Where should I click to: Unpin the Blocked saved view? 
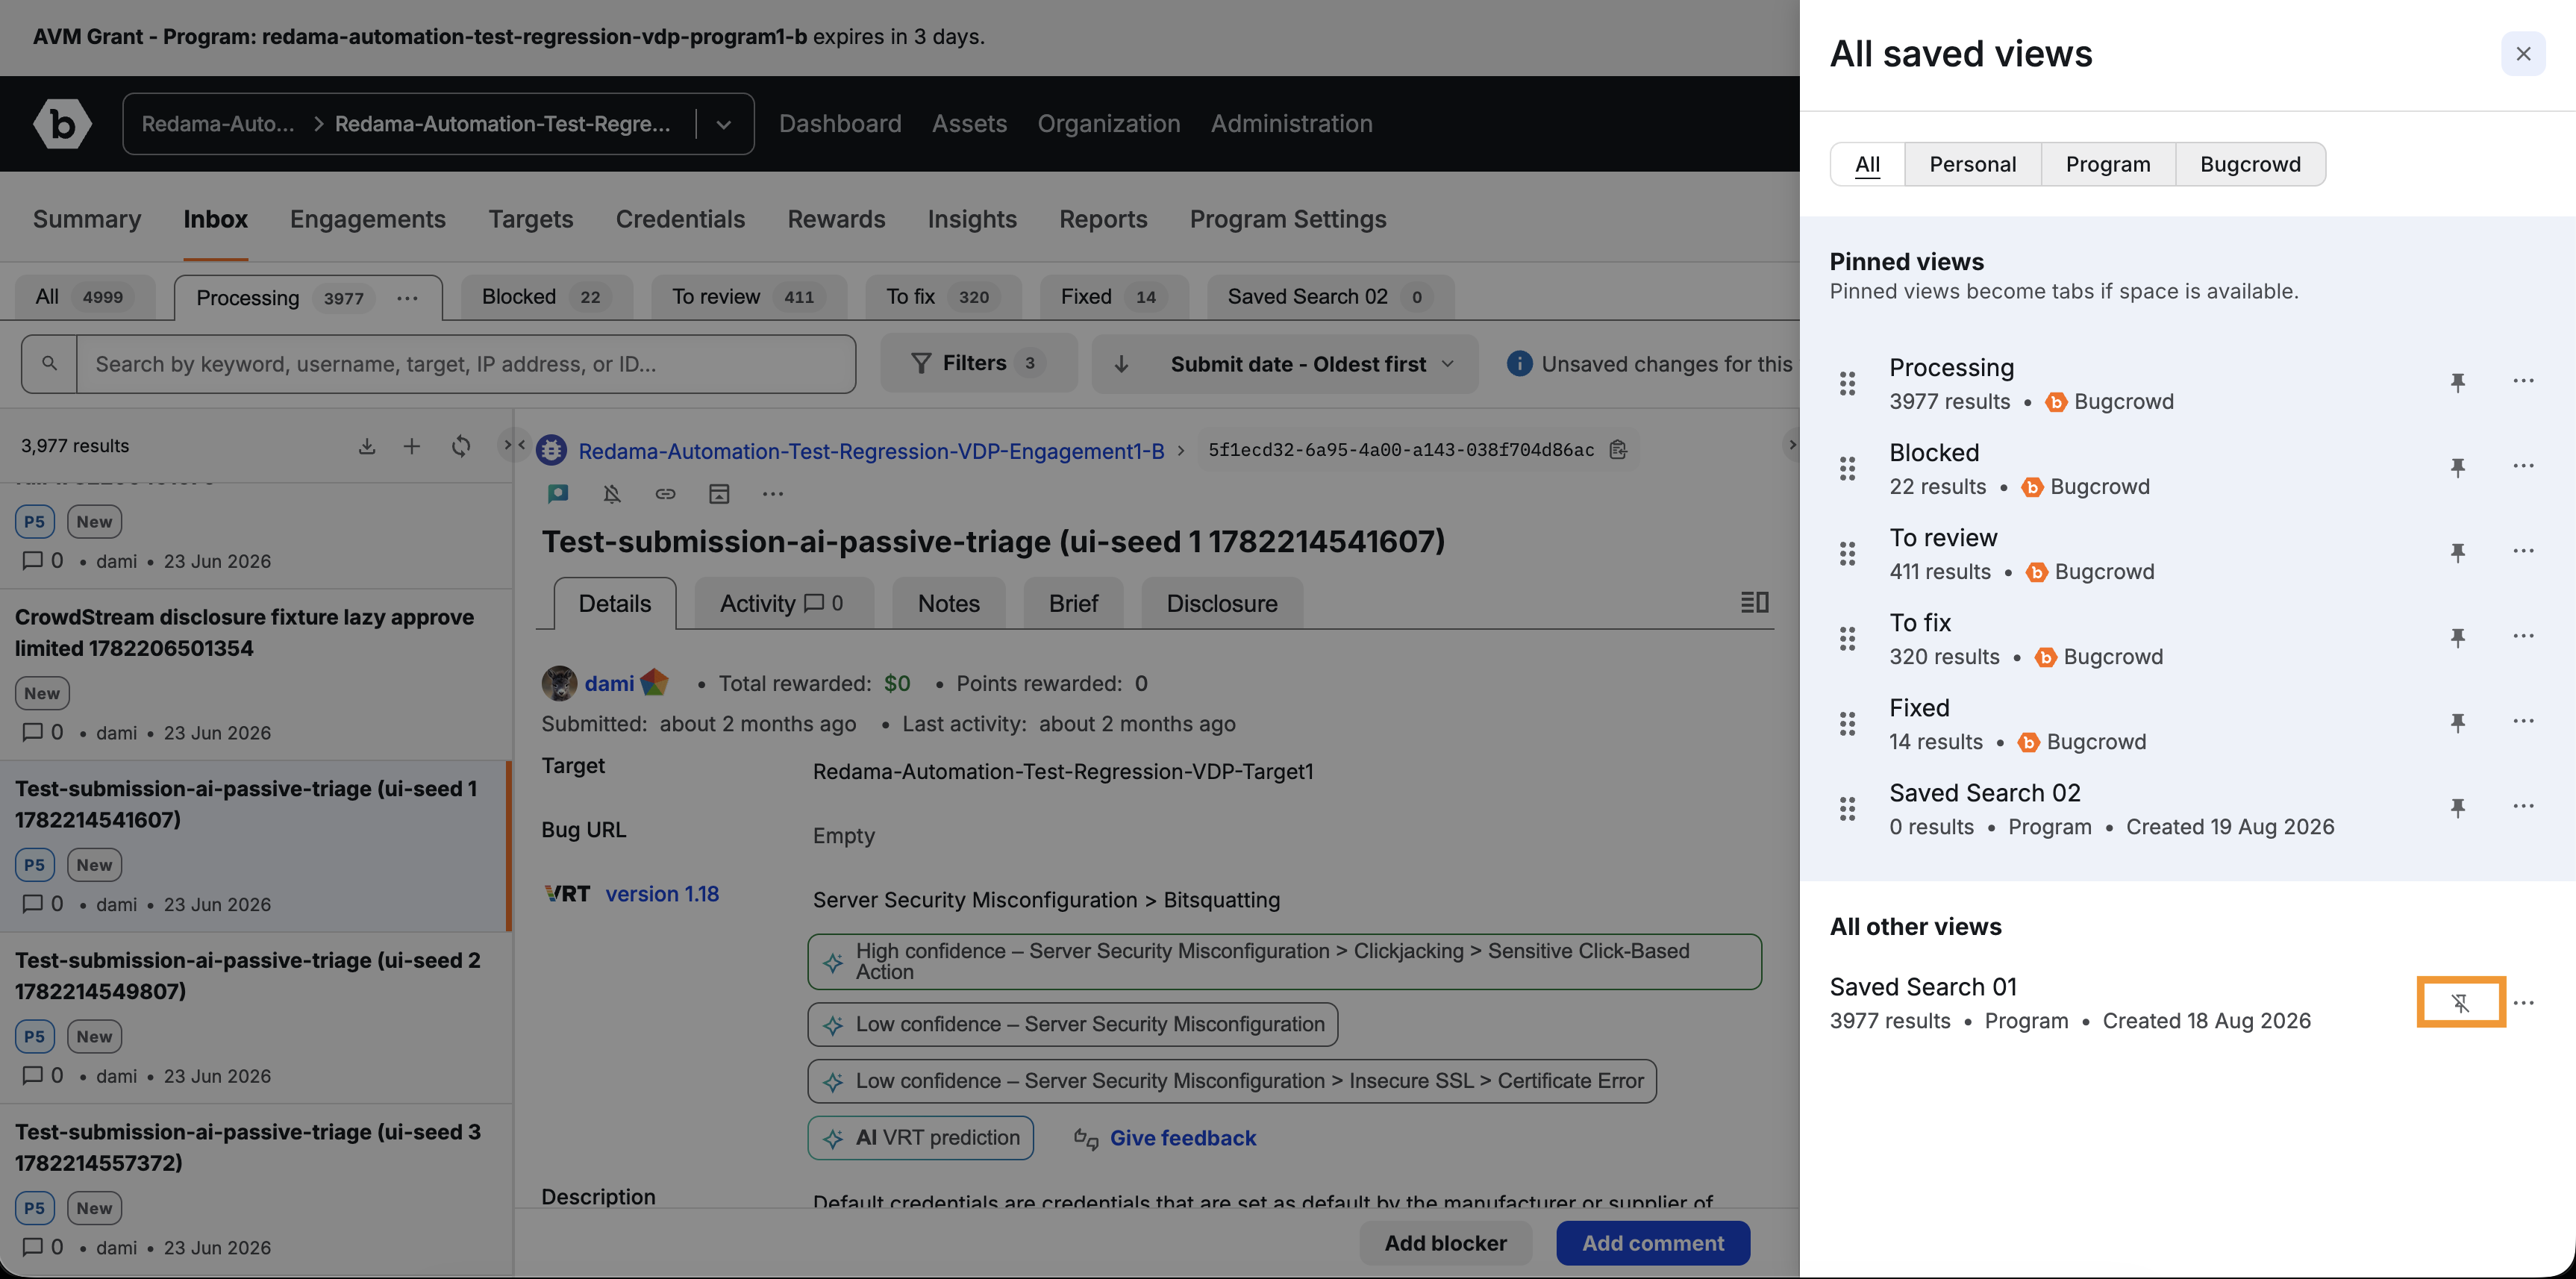[x=2458, y=467]
